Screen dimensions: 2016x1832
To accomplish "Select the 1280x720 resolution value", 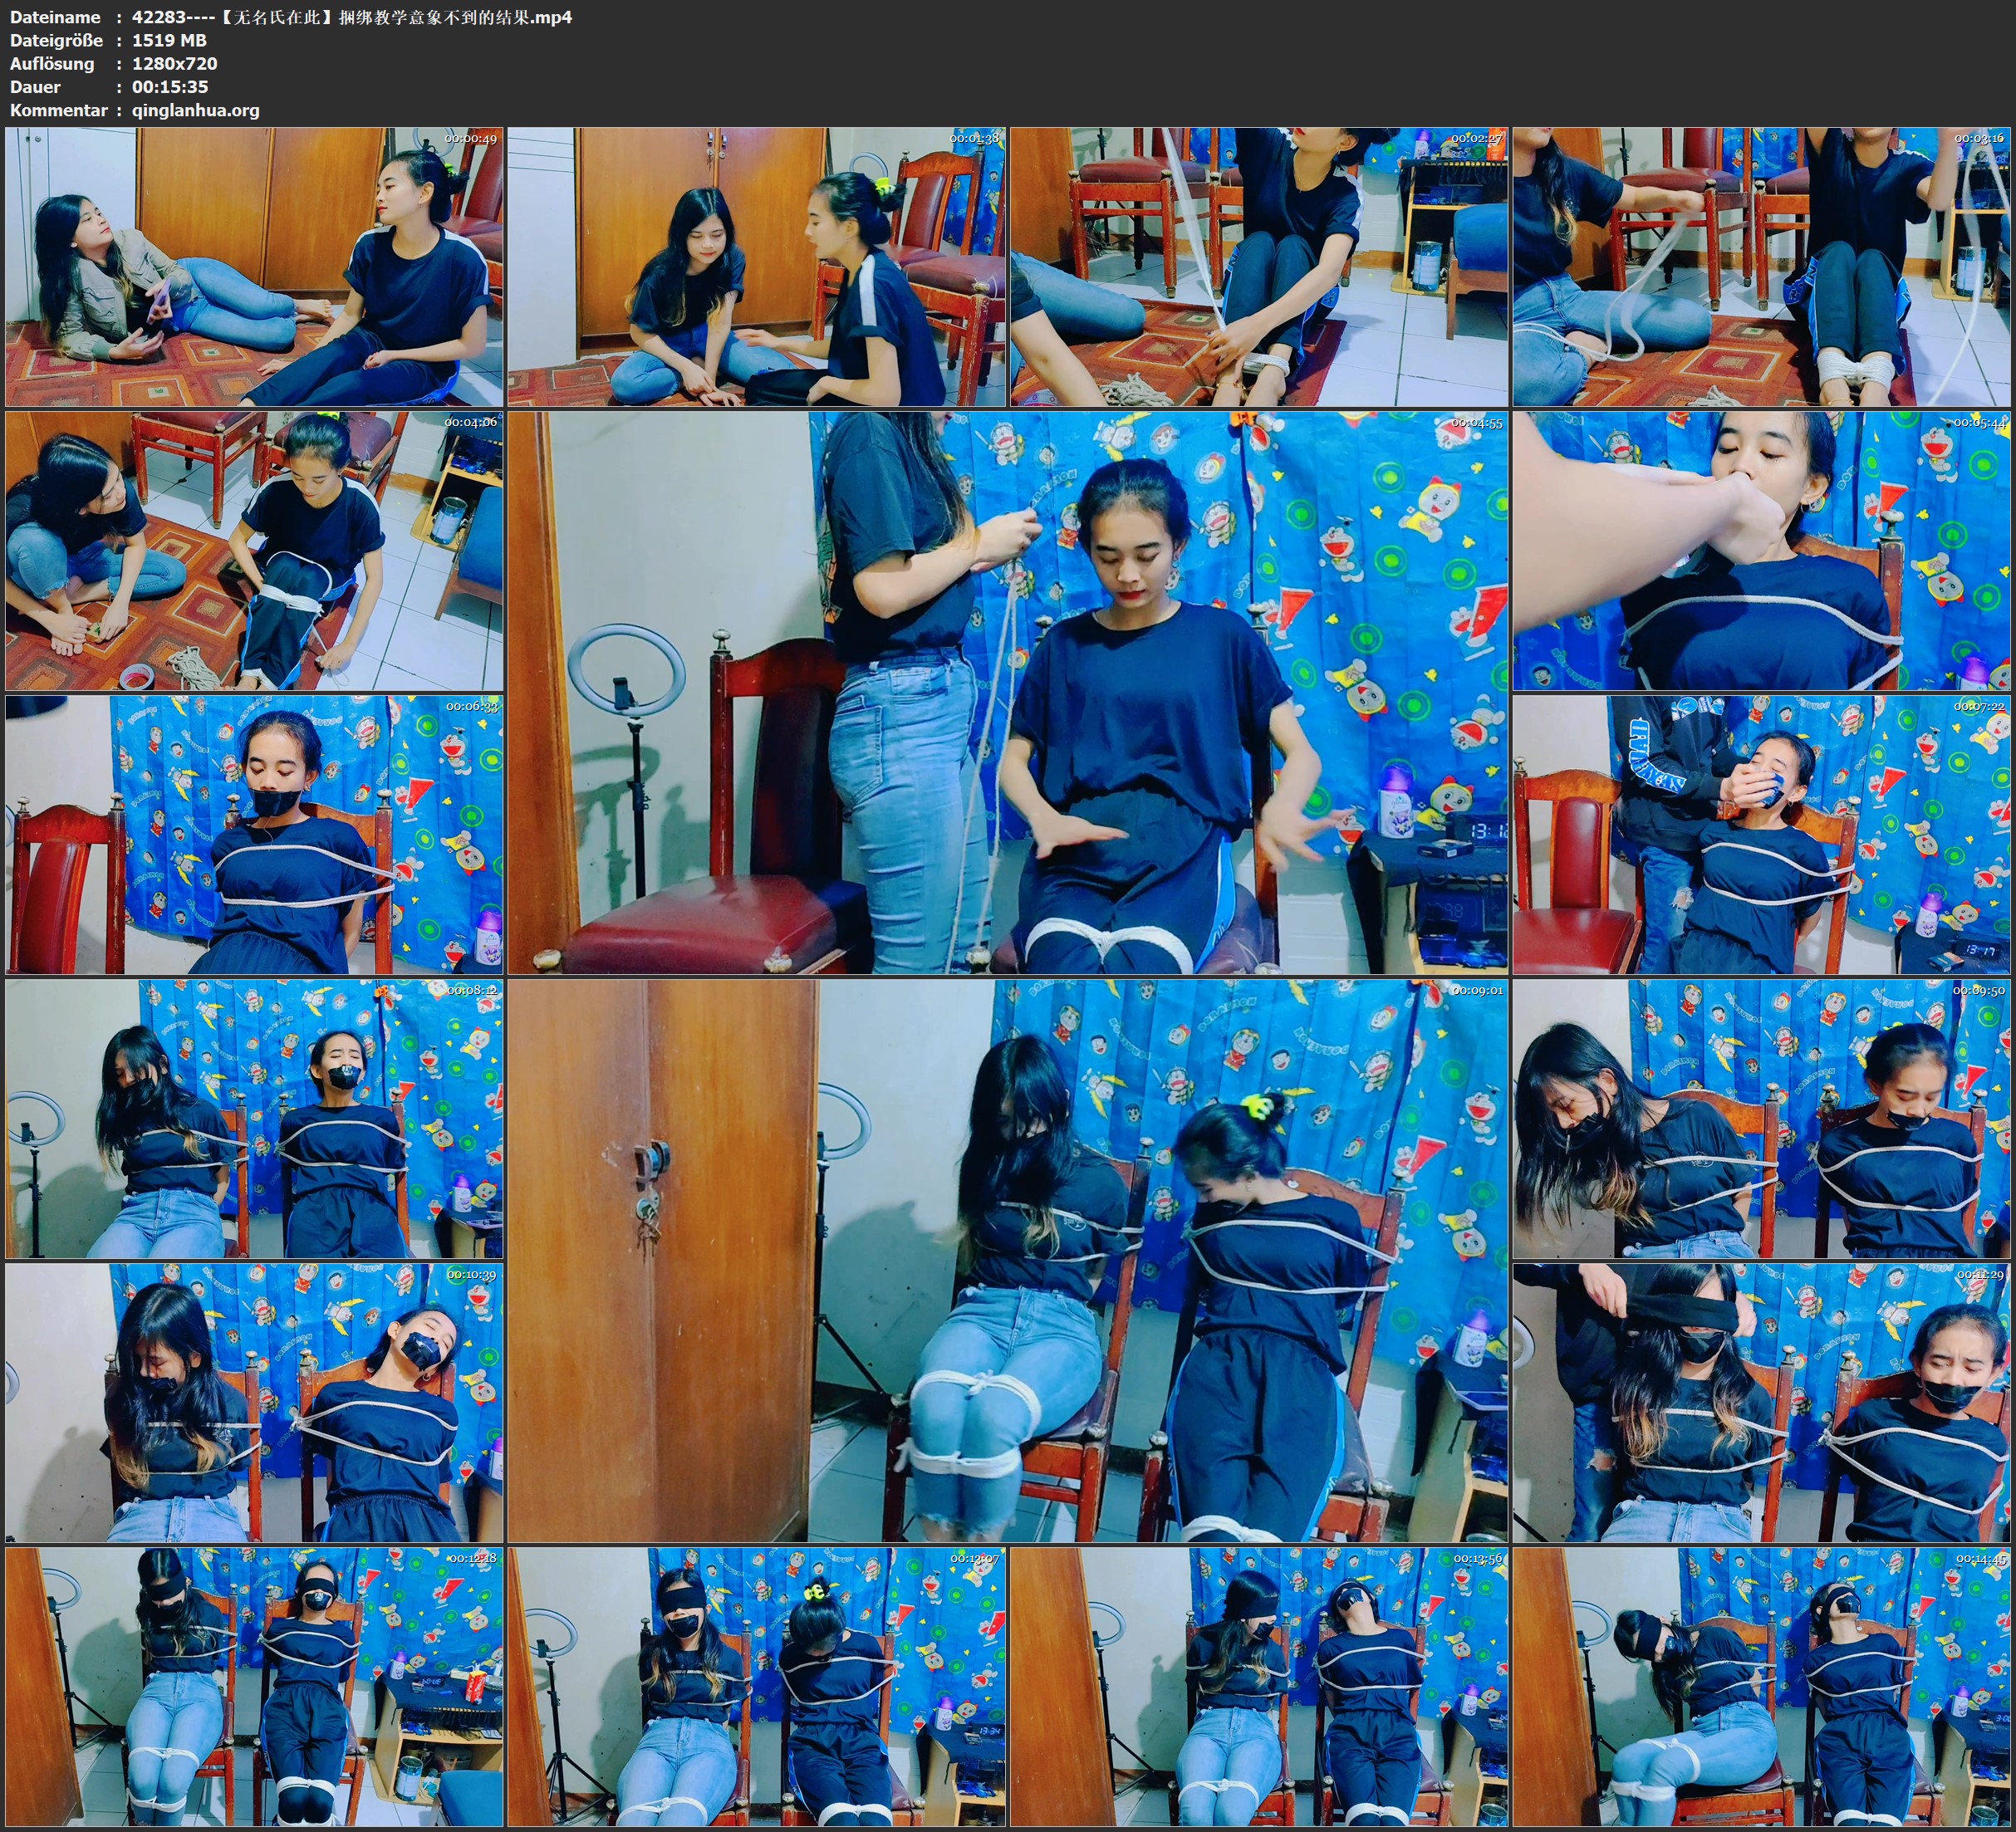I will [174, 63].
